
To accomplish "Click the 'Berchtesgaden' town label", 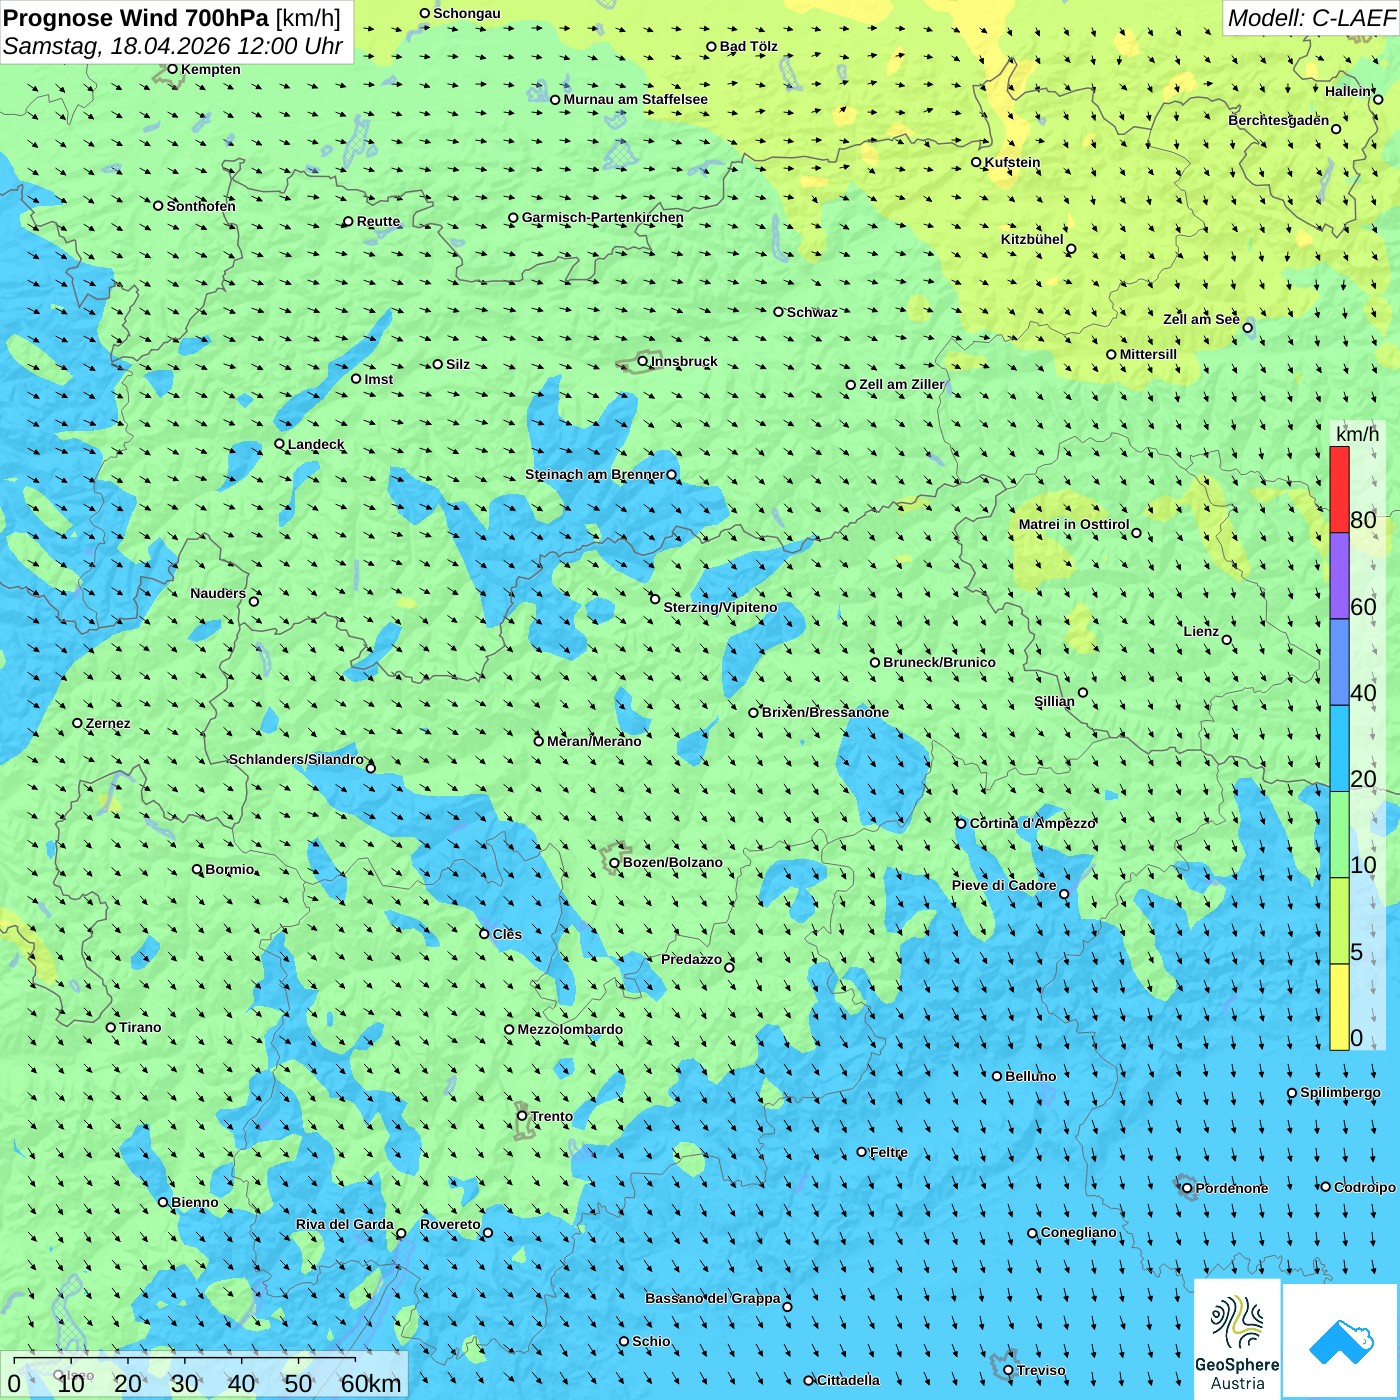I will pos(1278,120).
